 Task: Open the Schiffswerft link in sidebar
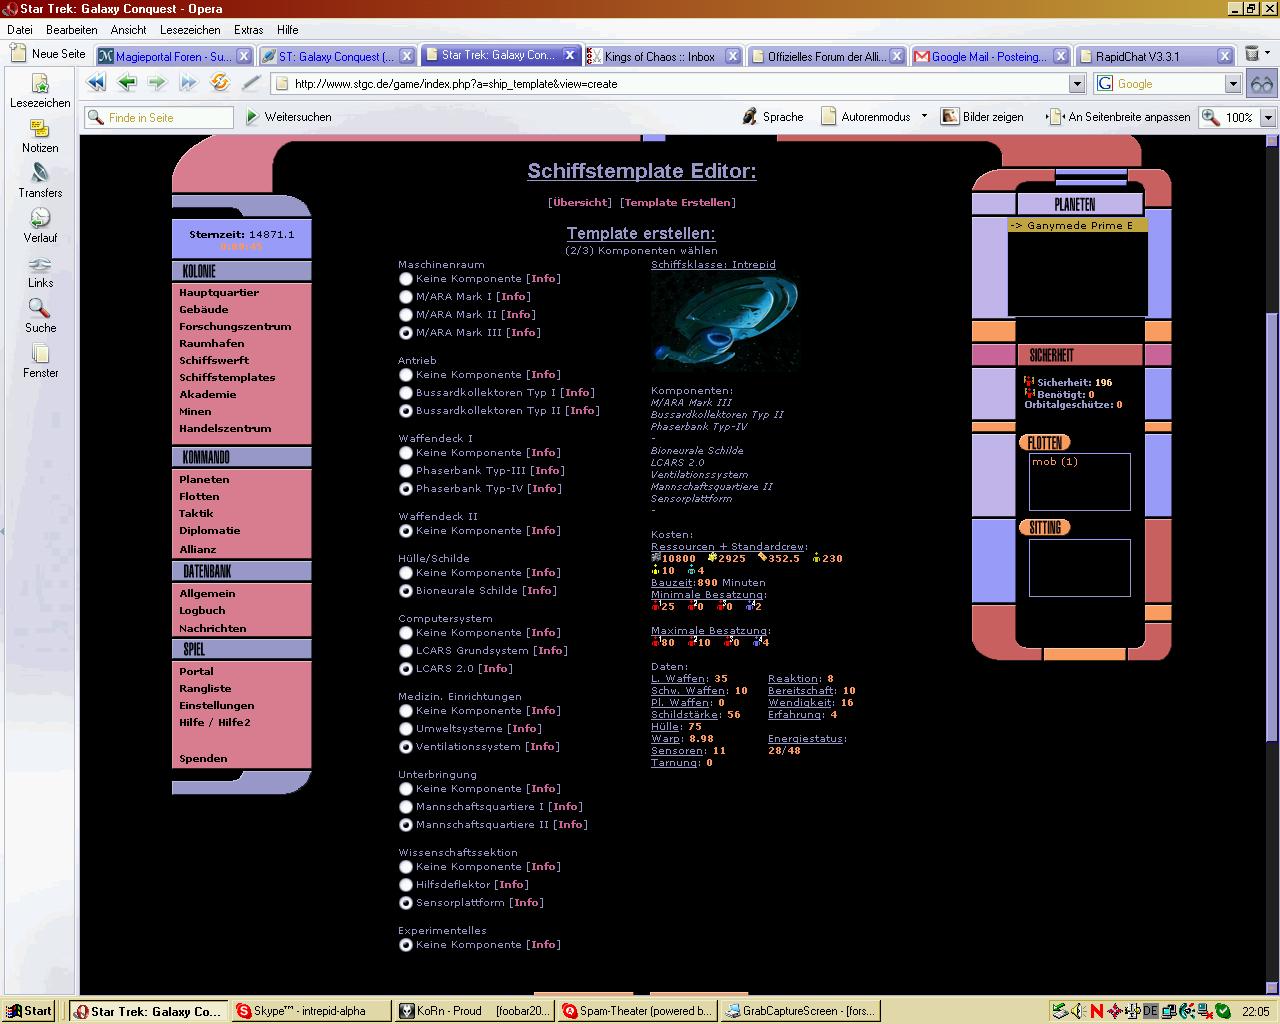pos(214,360)
